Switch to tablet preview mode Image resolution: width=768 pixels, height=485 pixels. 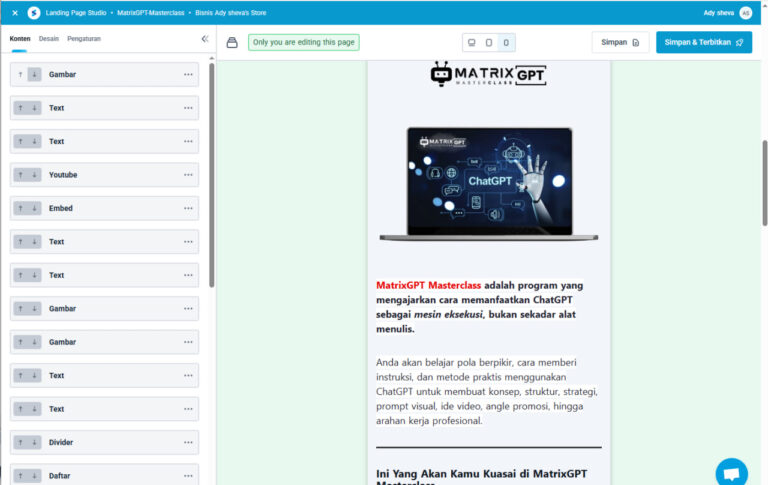[x=488, y=43]
